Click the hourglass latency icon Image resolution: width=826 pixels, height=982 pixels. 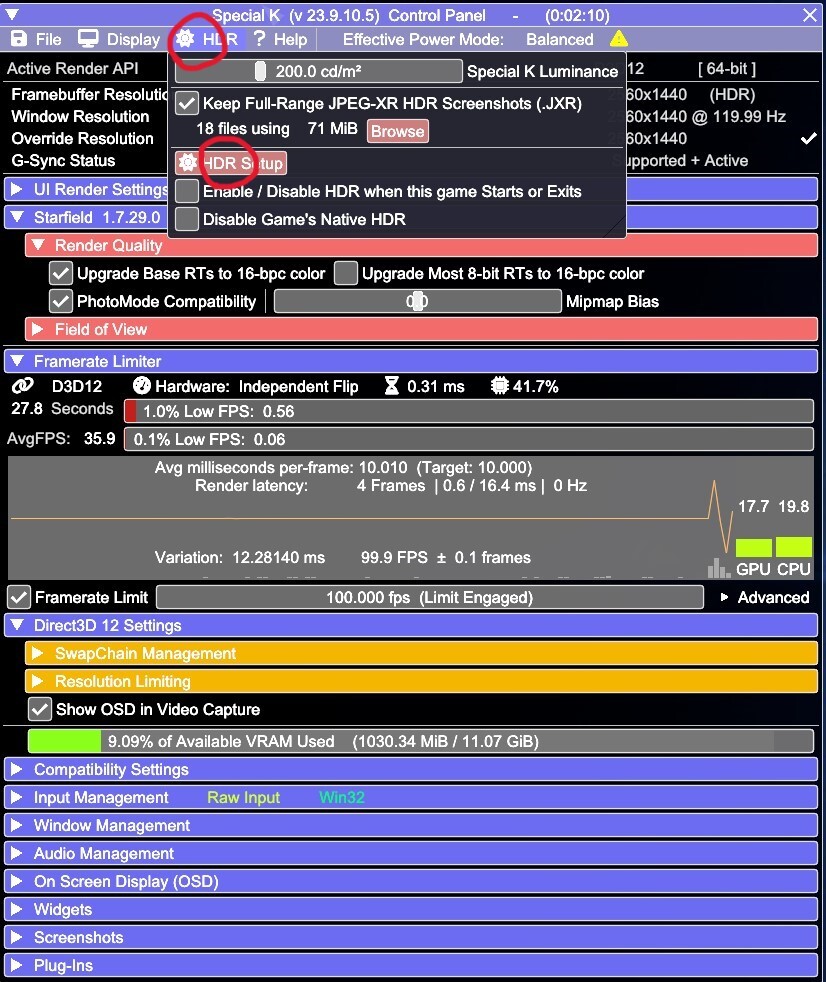(x=391, y=386)
